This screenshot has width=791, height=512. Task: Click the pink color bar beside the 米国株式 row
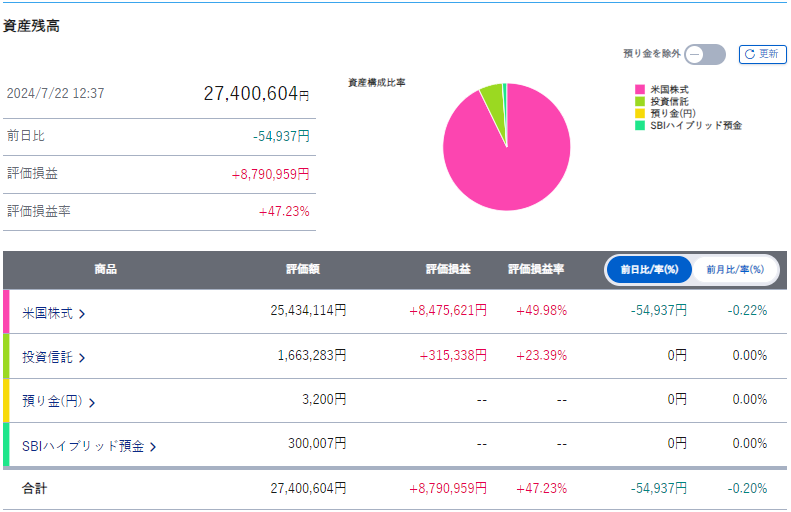(6, 312)
